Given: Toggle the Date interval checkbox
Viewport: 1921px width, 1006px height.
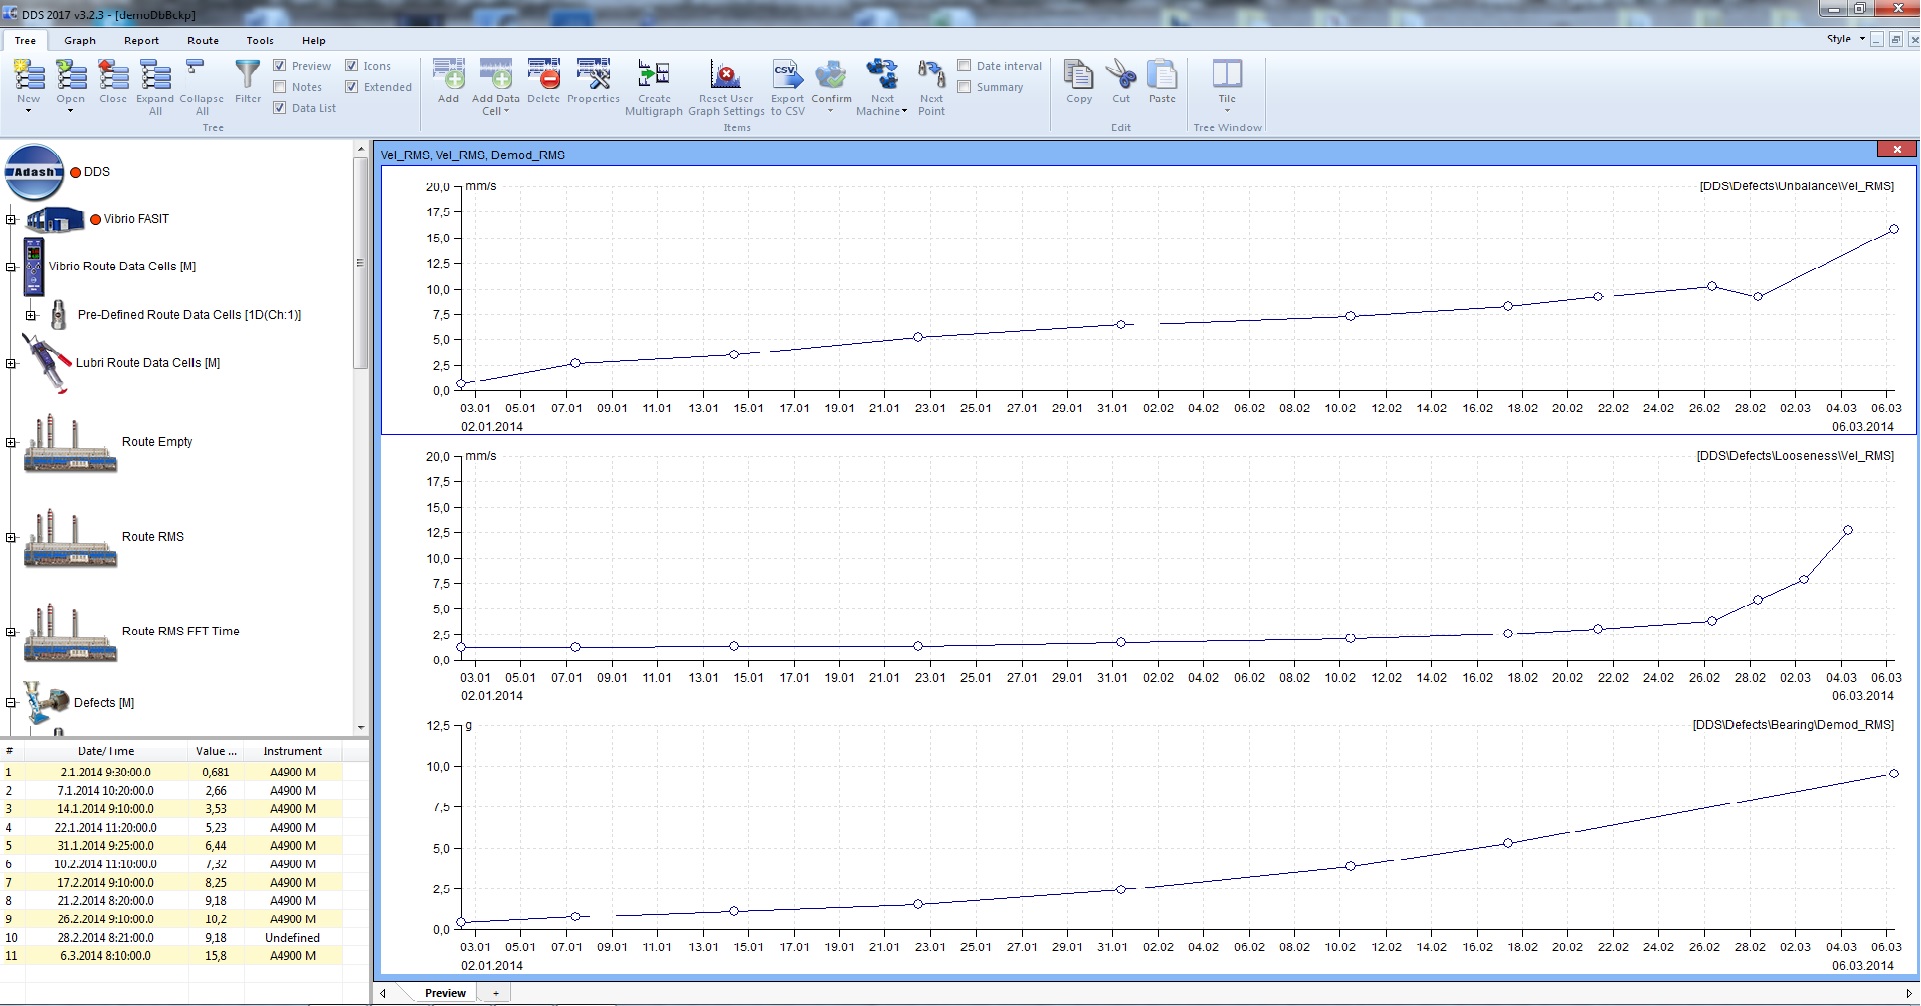Looking at the screenshot, I should tap(964, 66).
